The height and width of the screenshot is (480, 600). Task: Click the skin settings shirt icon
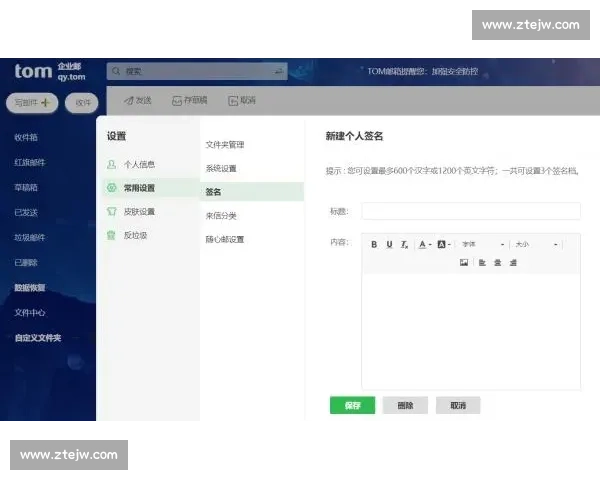(x=111, y=212)
